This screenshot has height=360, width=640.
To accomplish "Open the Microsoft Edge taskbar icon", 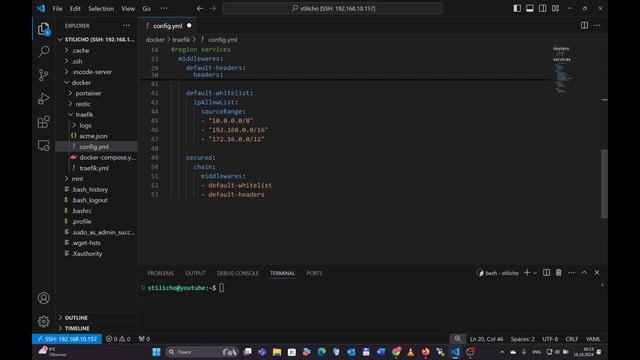I will pyautogui.click(x=322, y=352).
